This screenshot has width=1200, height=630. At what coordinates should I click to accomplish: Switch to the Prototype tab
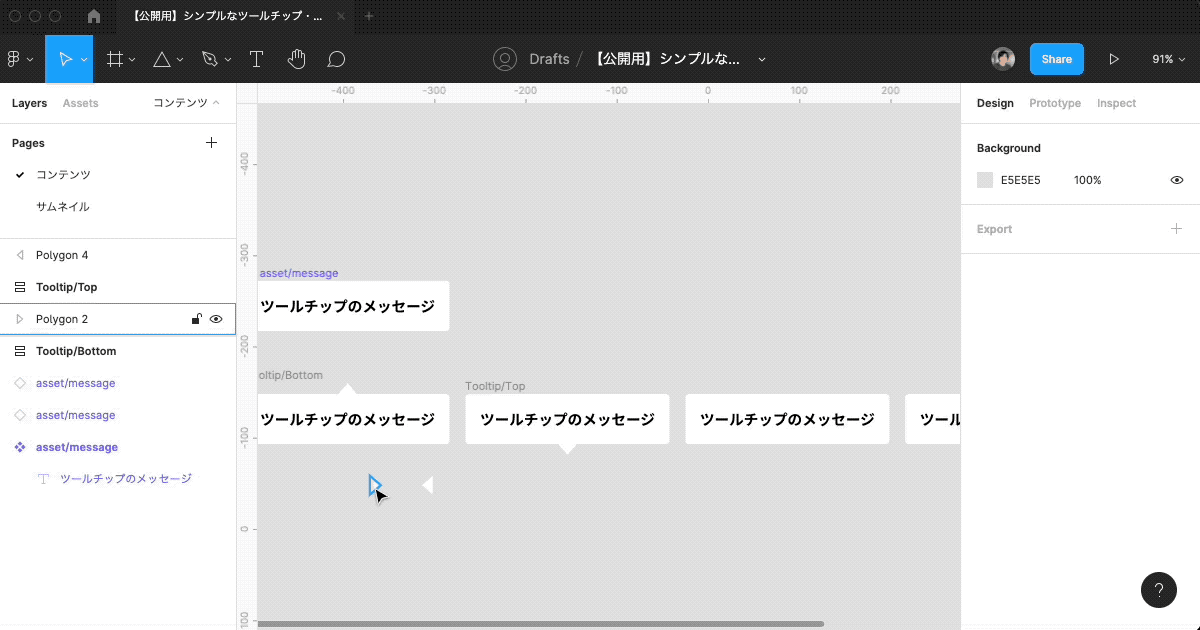coord(1054,102)
